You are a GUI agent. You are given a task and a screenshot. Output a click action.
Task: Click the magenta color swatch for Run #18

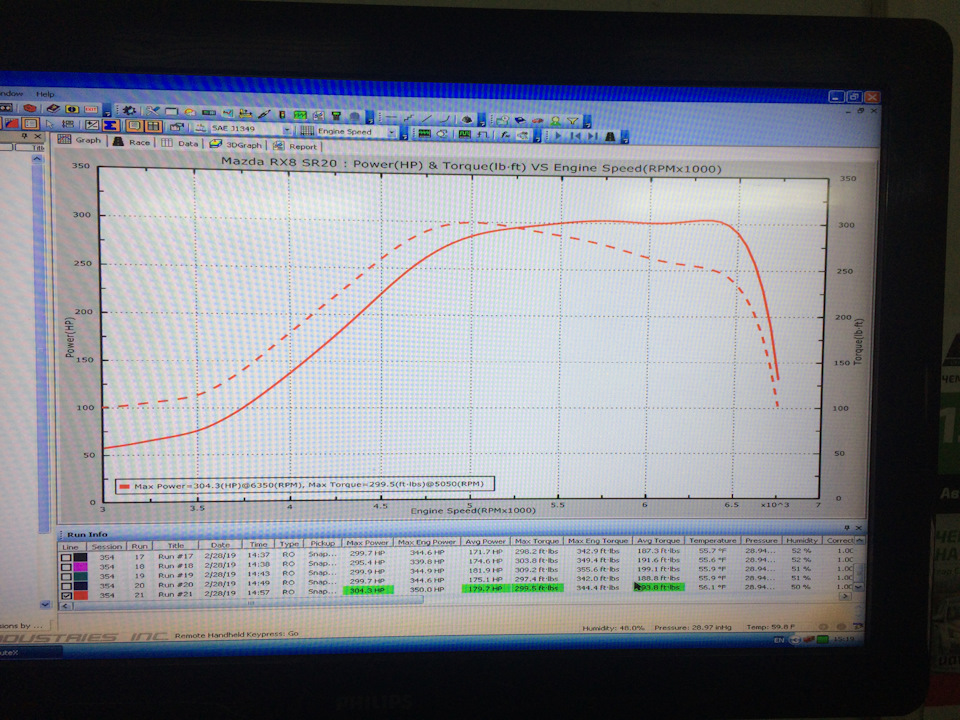point(81,567)
